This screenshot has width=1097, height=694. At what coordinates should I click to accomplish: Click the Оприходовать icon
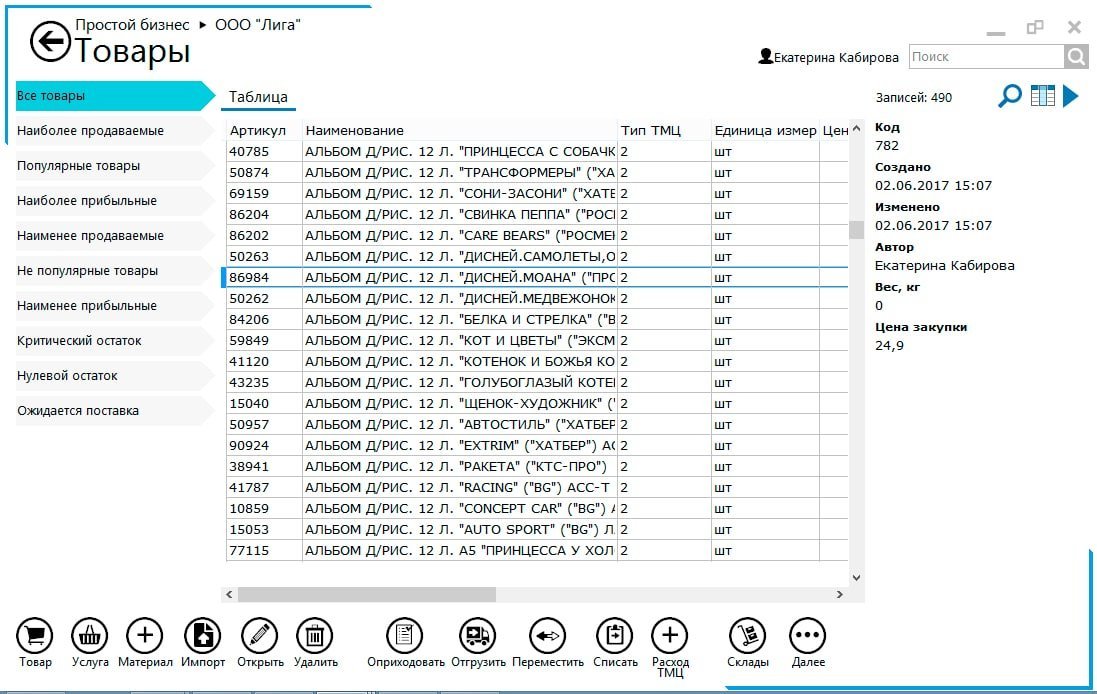pyautogui.click(x=403, y=636)
